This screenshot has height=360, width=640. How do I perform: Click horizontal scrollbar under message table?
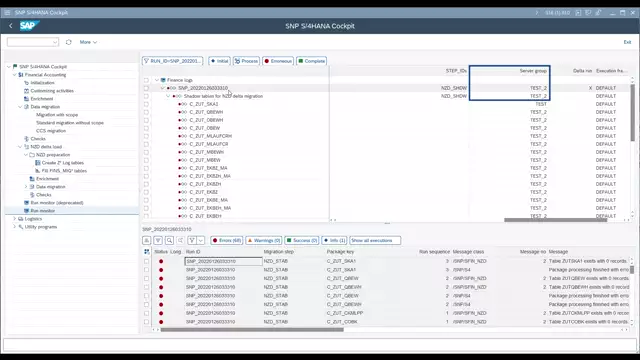pos(252,330)
